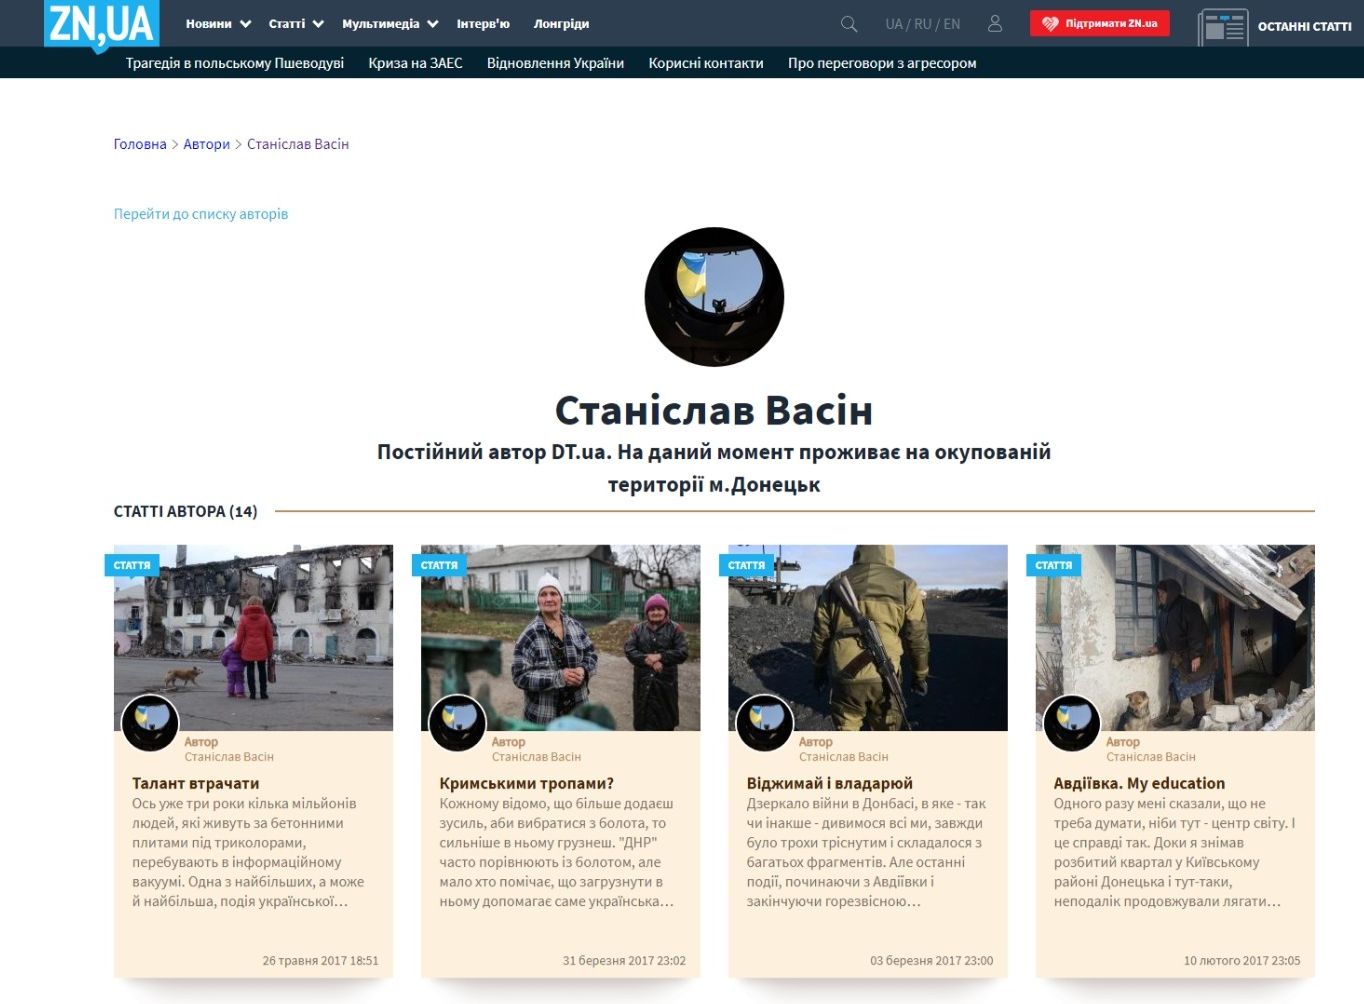
Task: Click СТАТТІ АВТОРА (14) heading
Action: click(186, 511)
